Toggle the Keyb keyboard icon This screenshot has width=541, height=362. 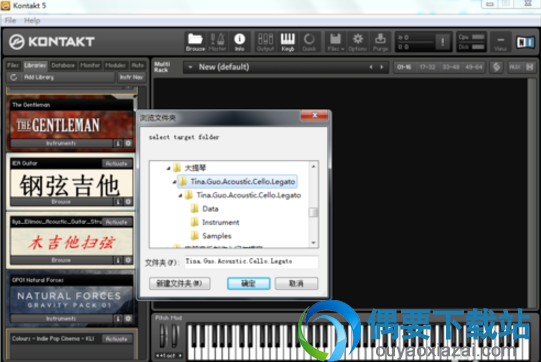(287, 42)
